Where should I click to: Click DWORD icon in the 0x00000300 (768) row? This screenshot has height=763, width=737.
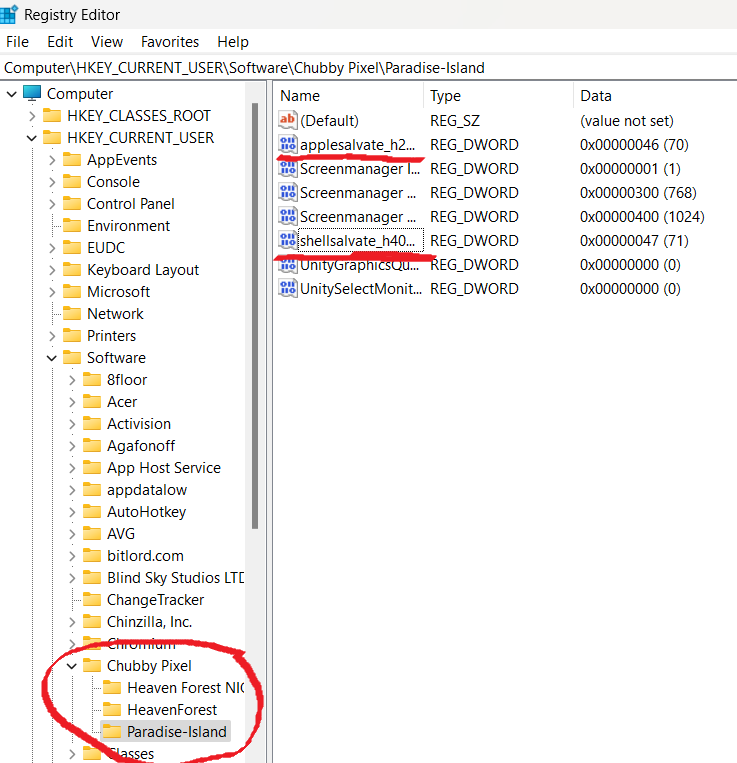coord(288,192)
